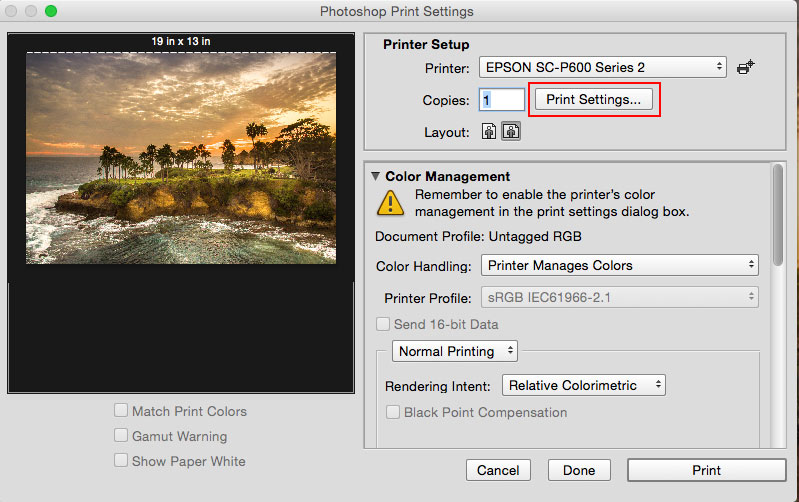The image size is (799, 502).
Task: Select the landscape layout orientation icon
Action: pyautogui.click(x=511, y=131)
